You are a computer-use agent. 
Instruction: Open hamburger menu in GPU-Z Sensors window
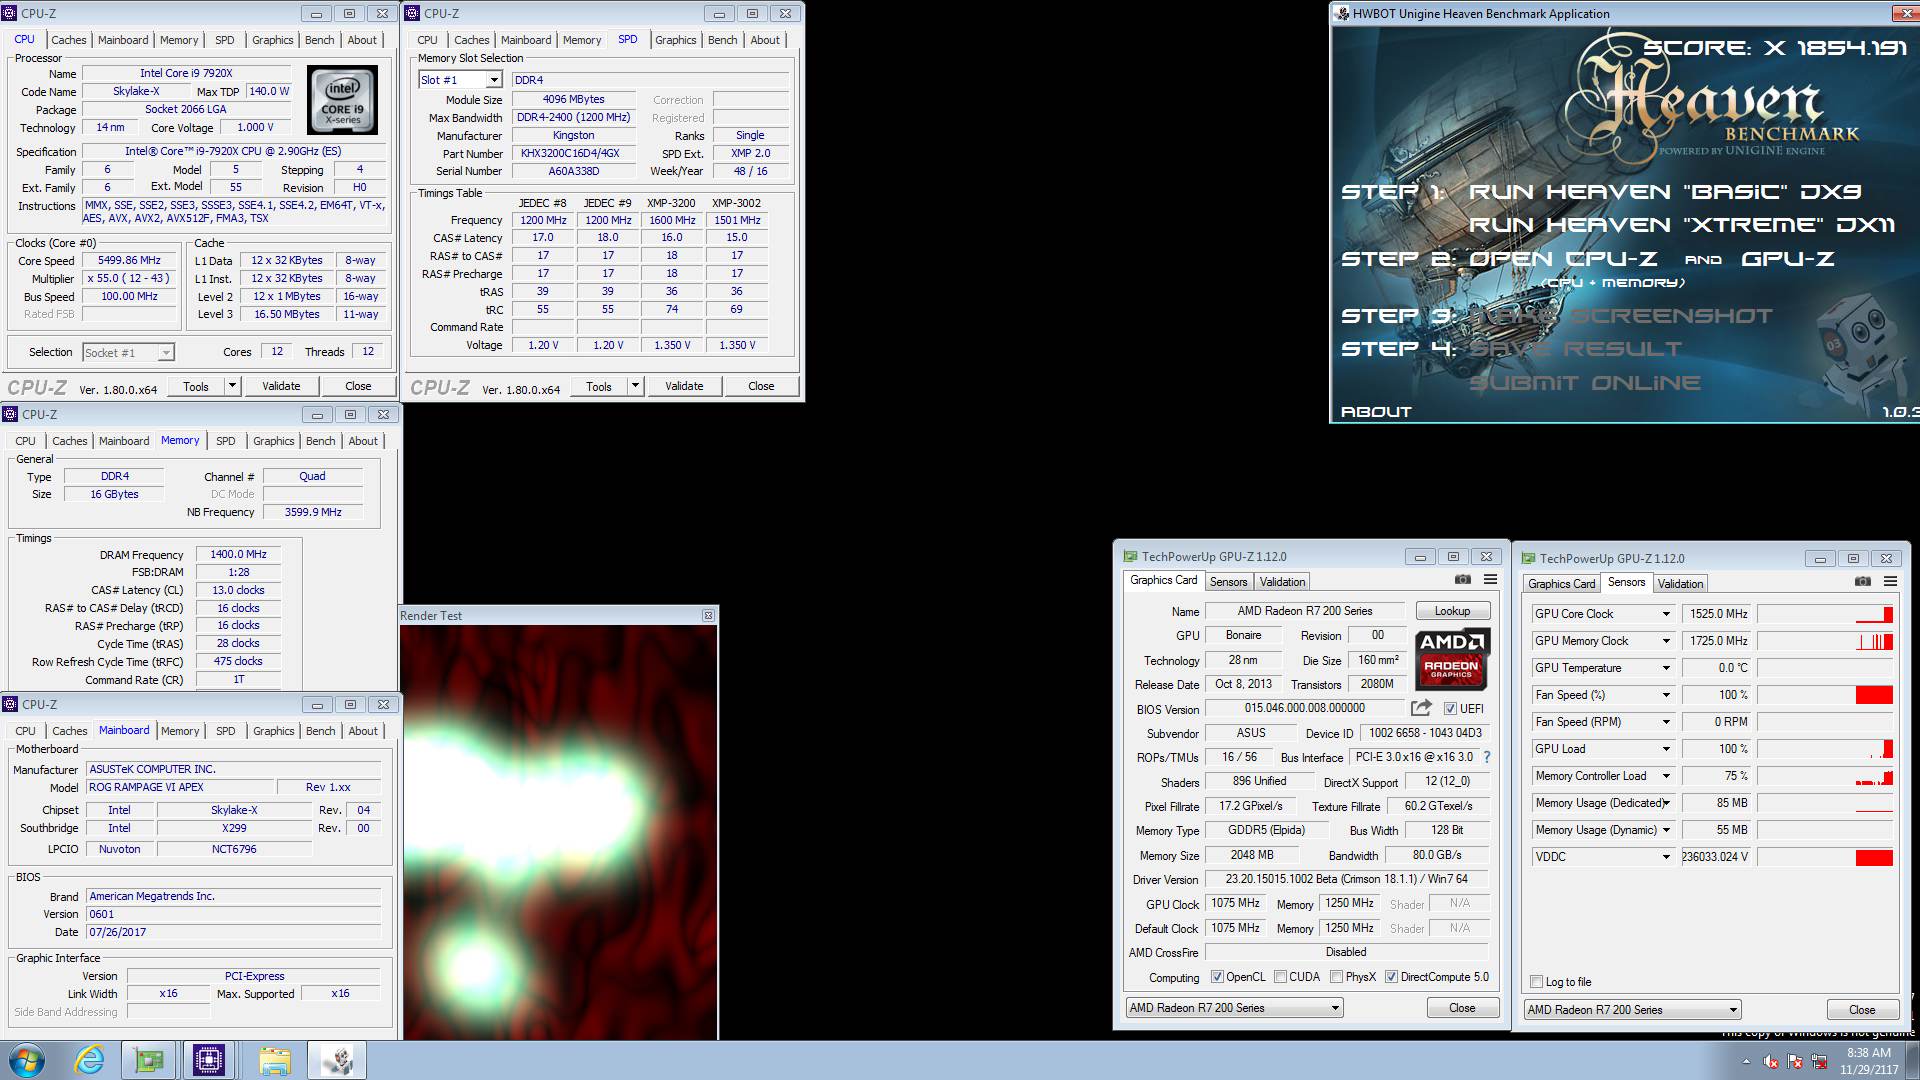(1890, 582)
